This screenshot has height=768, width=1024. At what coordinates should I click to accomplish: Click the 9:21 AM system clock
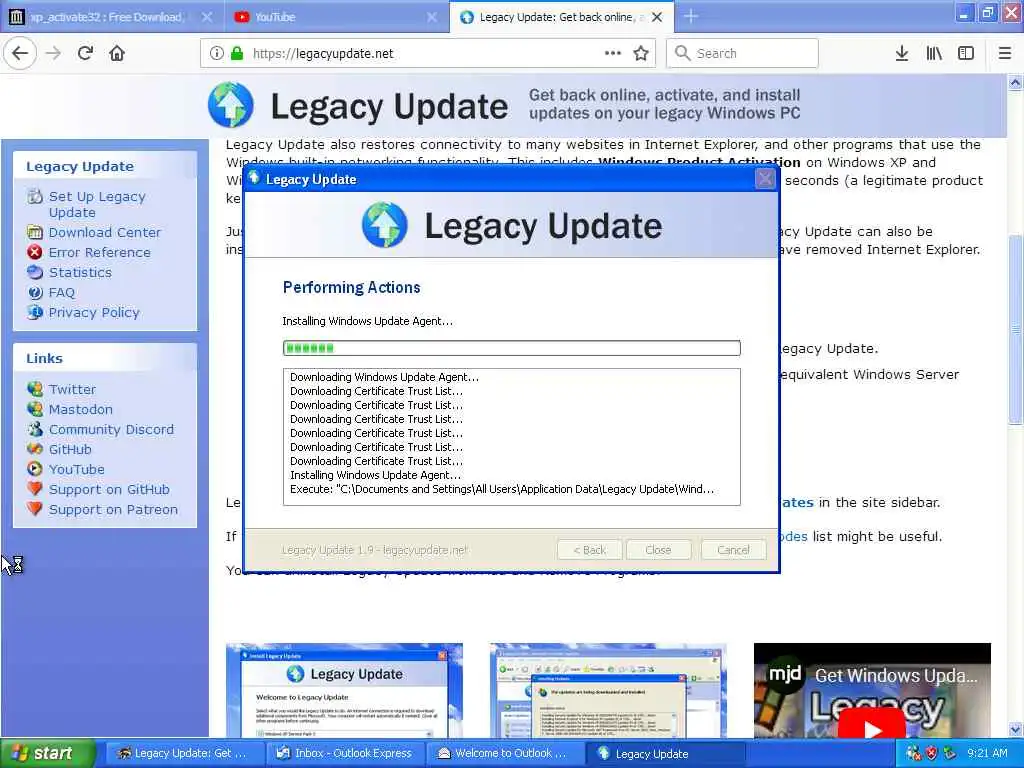(x=987, y=753)
